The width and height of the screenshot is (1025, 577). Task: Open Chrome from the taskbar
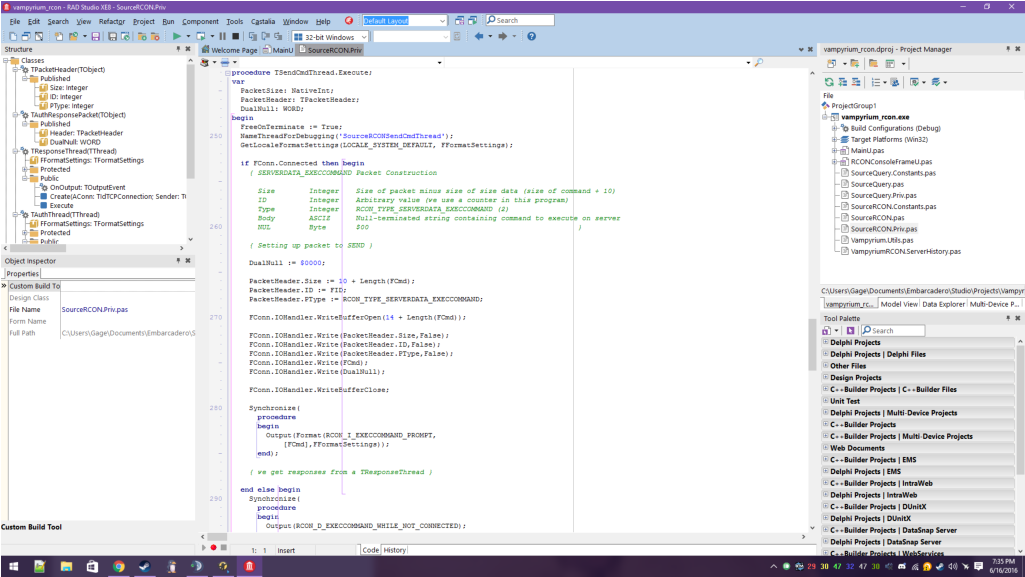(118, 566)
